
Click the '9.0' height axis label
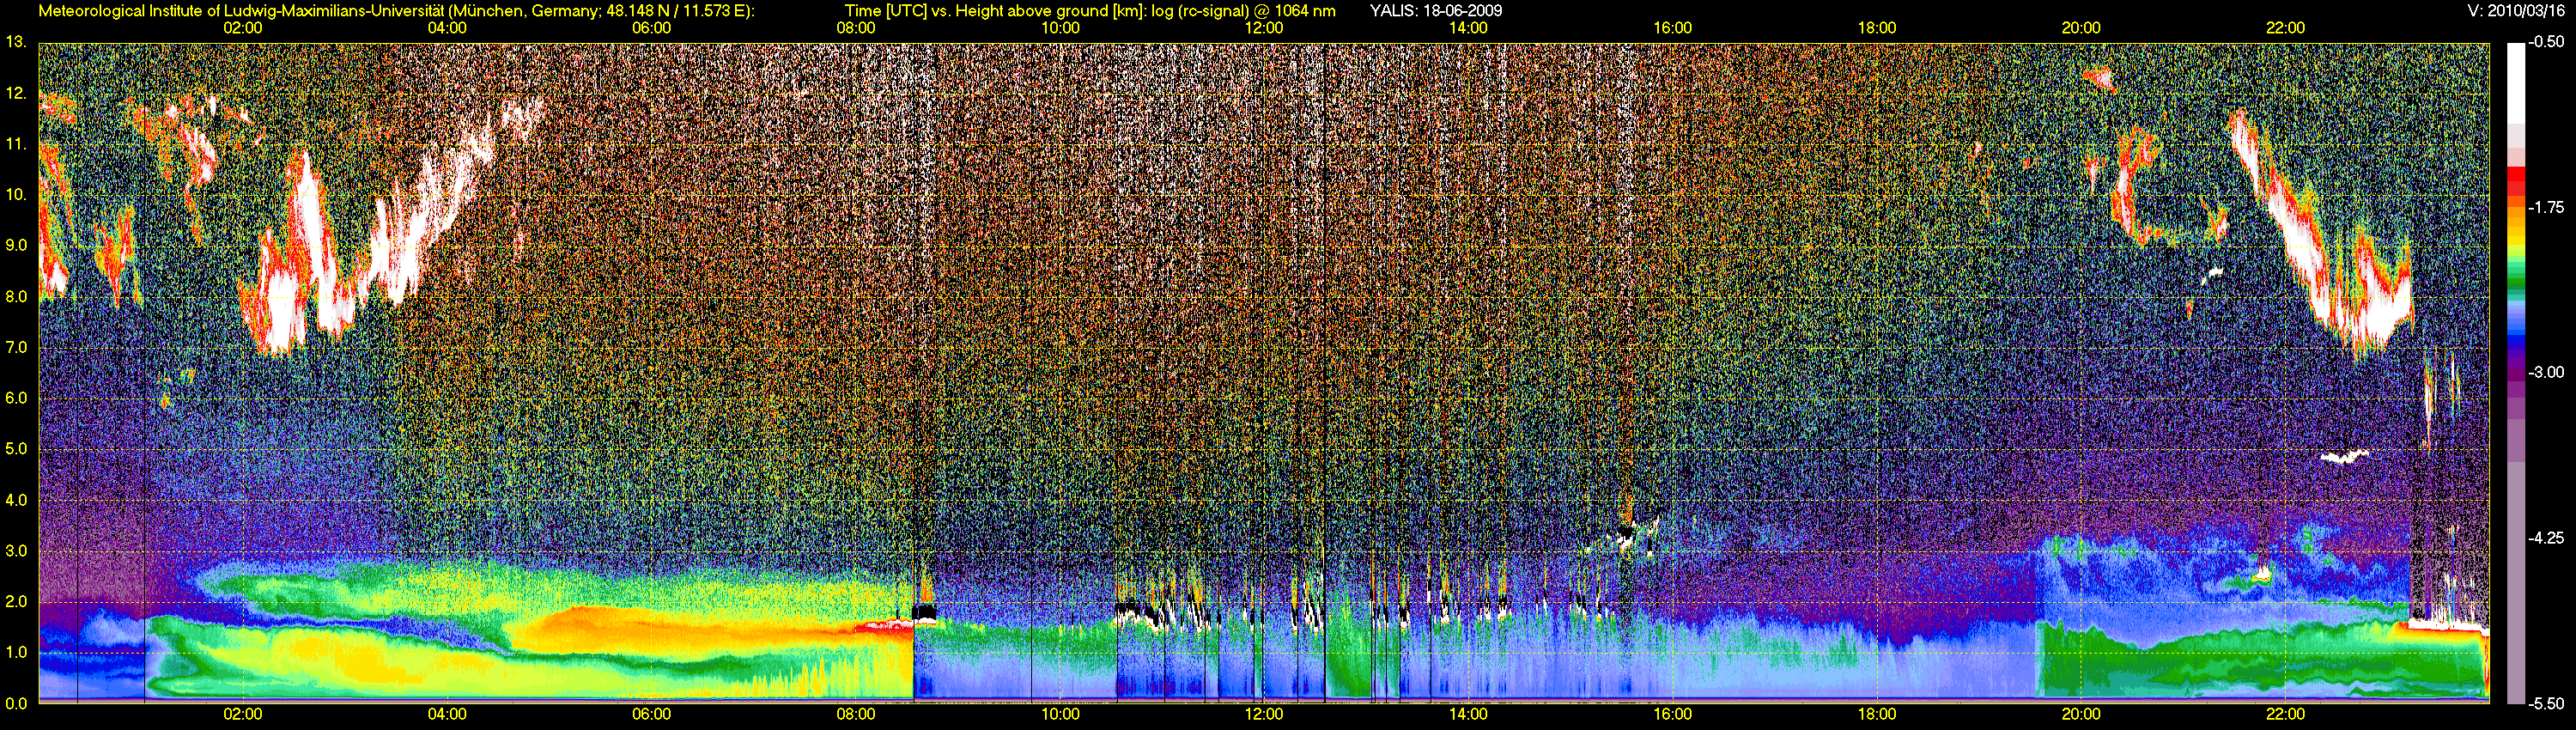pyautogui.click(x=16, y=246)
